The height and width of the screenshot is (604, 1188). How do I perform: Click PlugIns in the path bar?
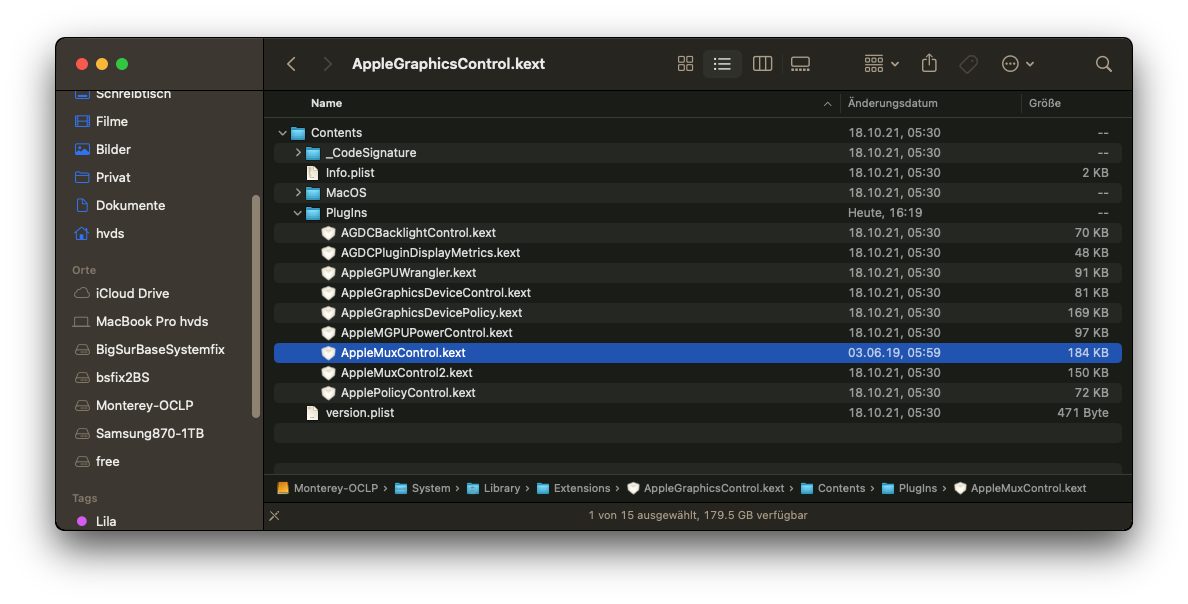(910, 489)
